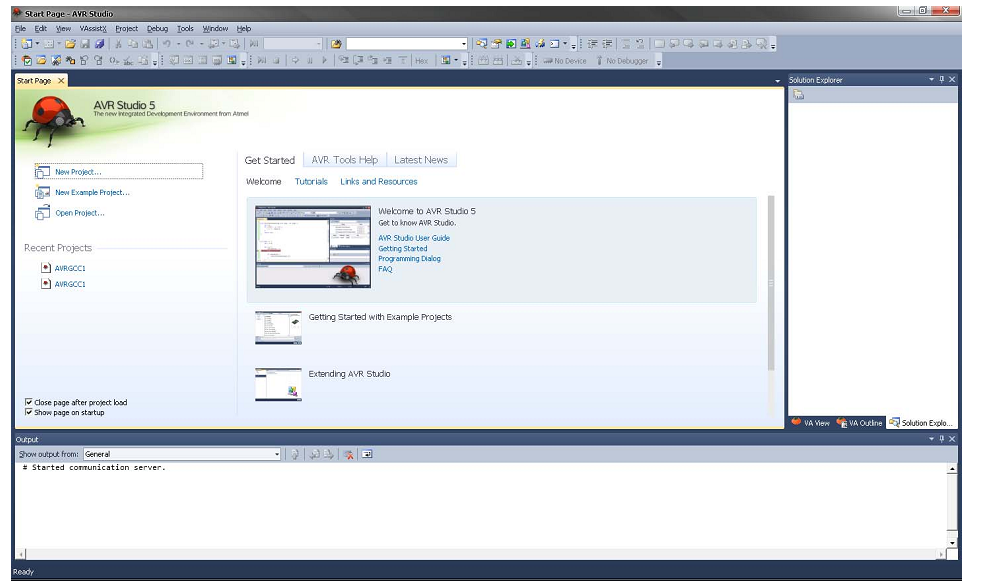
Task: Click the Open Project... link
Action: point(80,213)
